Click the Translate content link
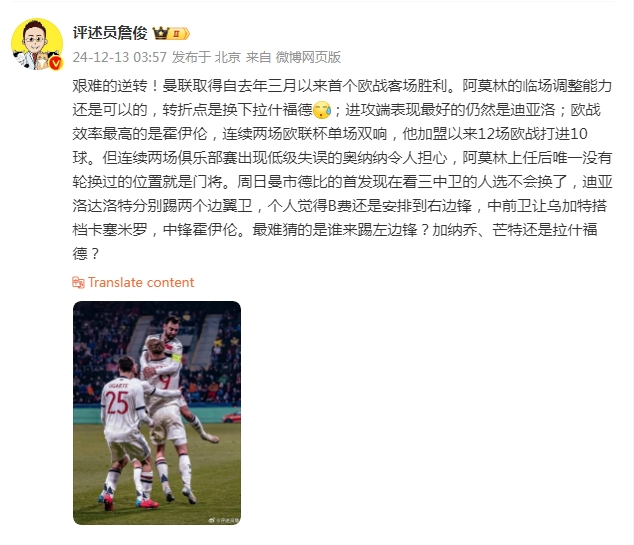 (141, 282)
